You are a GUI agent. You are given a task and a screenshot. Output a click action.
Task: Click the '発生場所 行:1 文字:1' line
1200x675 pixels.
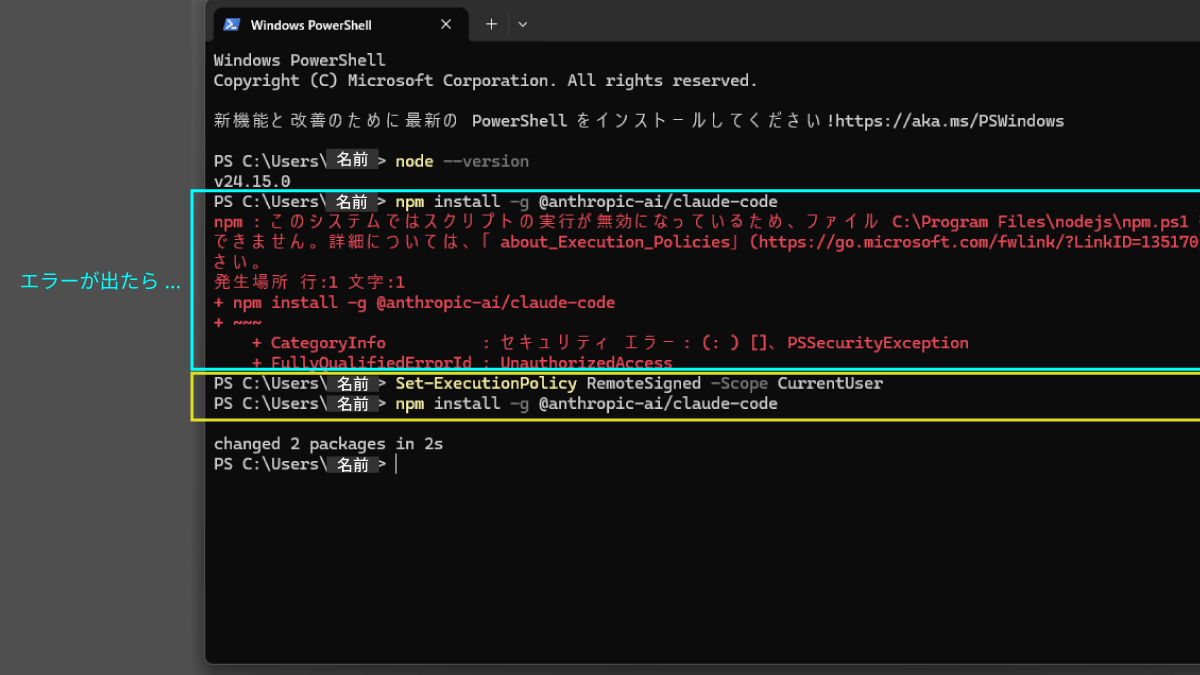tap(309, 282)
